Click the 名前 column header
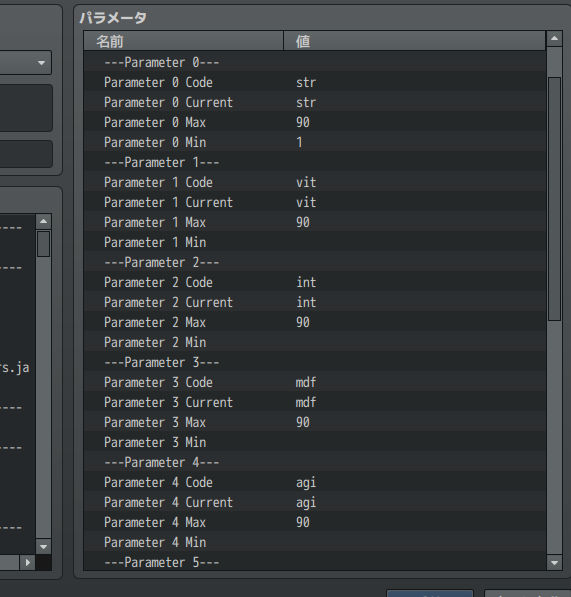The height and width of the screenshot is (597, 571). (x=183, y=41)
